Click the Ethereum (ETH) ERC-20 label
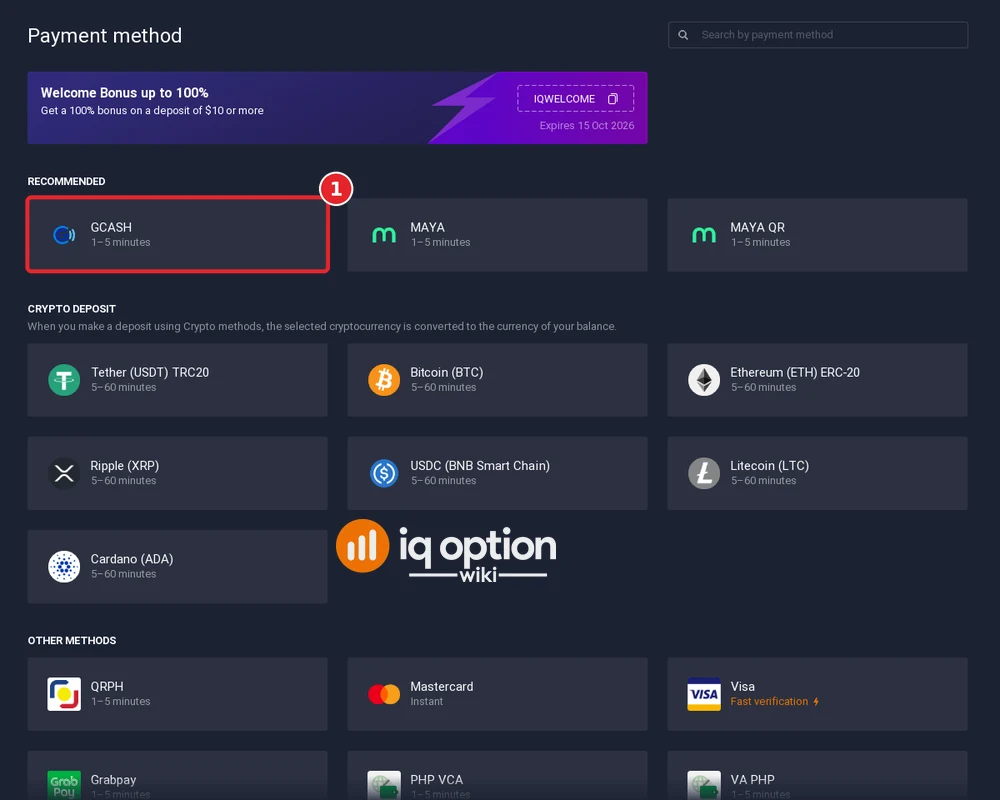This screenshot has width=1000, height=800. (x=795, y=372)
